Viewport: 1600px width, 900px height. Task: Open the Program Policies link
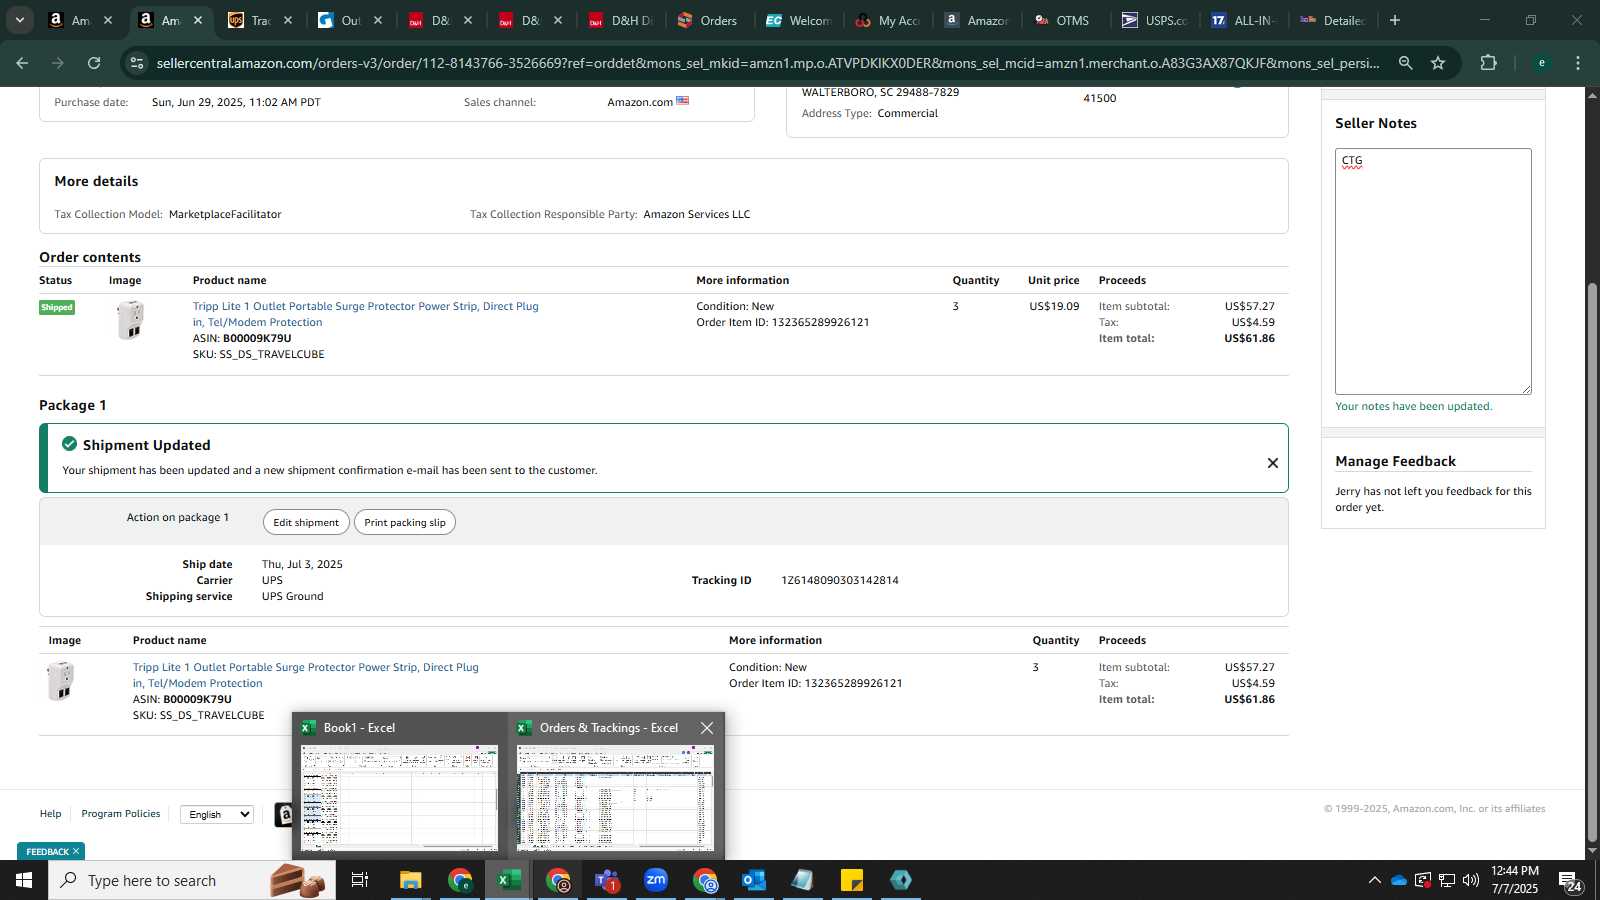[x=120, y=814]
